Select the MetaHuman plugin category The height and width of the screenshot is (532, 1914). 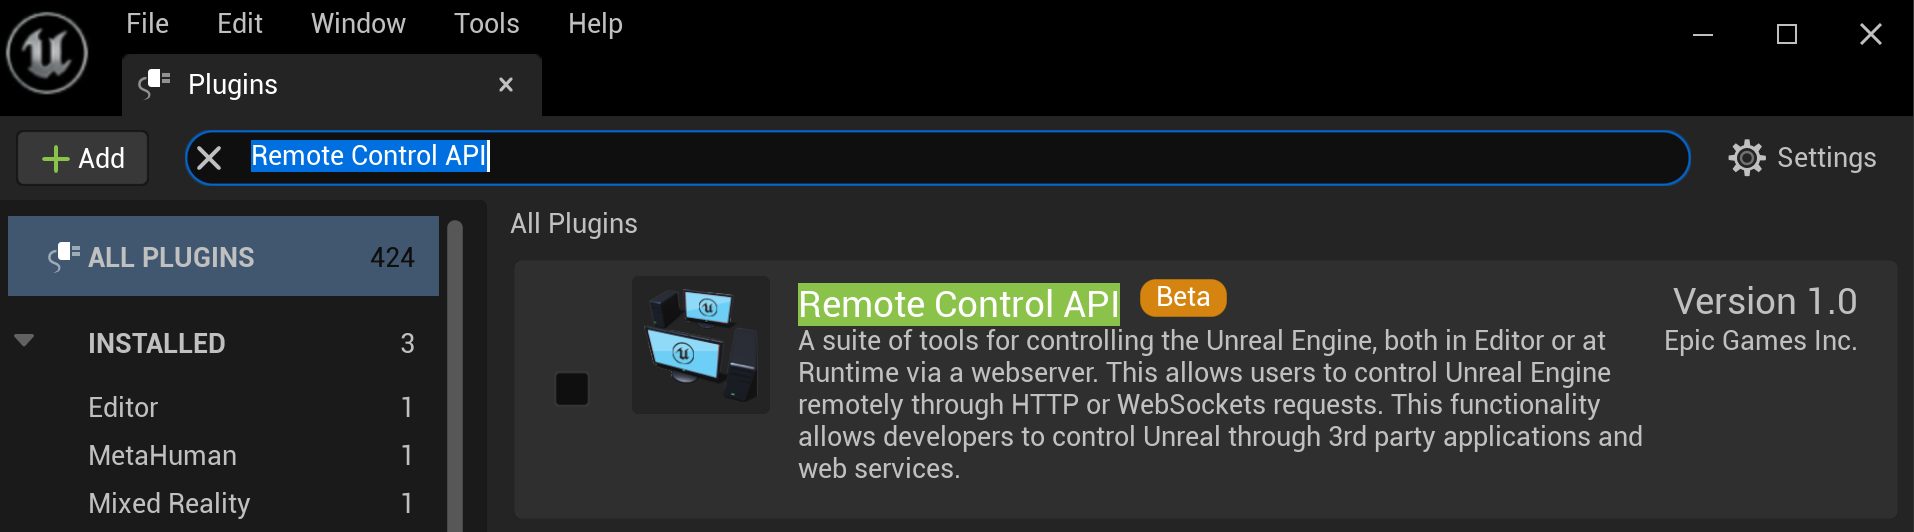pyautogui.click(x=162, y=456)
